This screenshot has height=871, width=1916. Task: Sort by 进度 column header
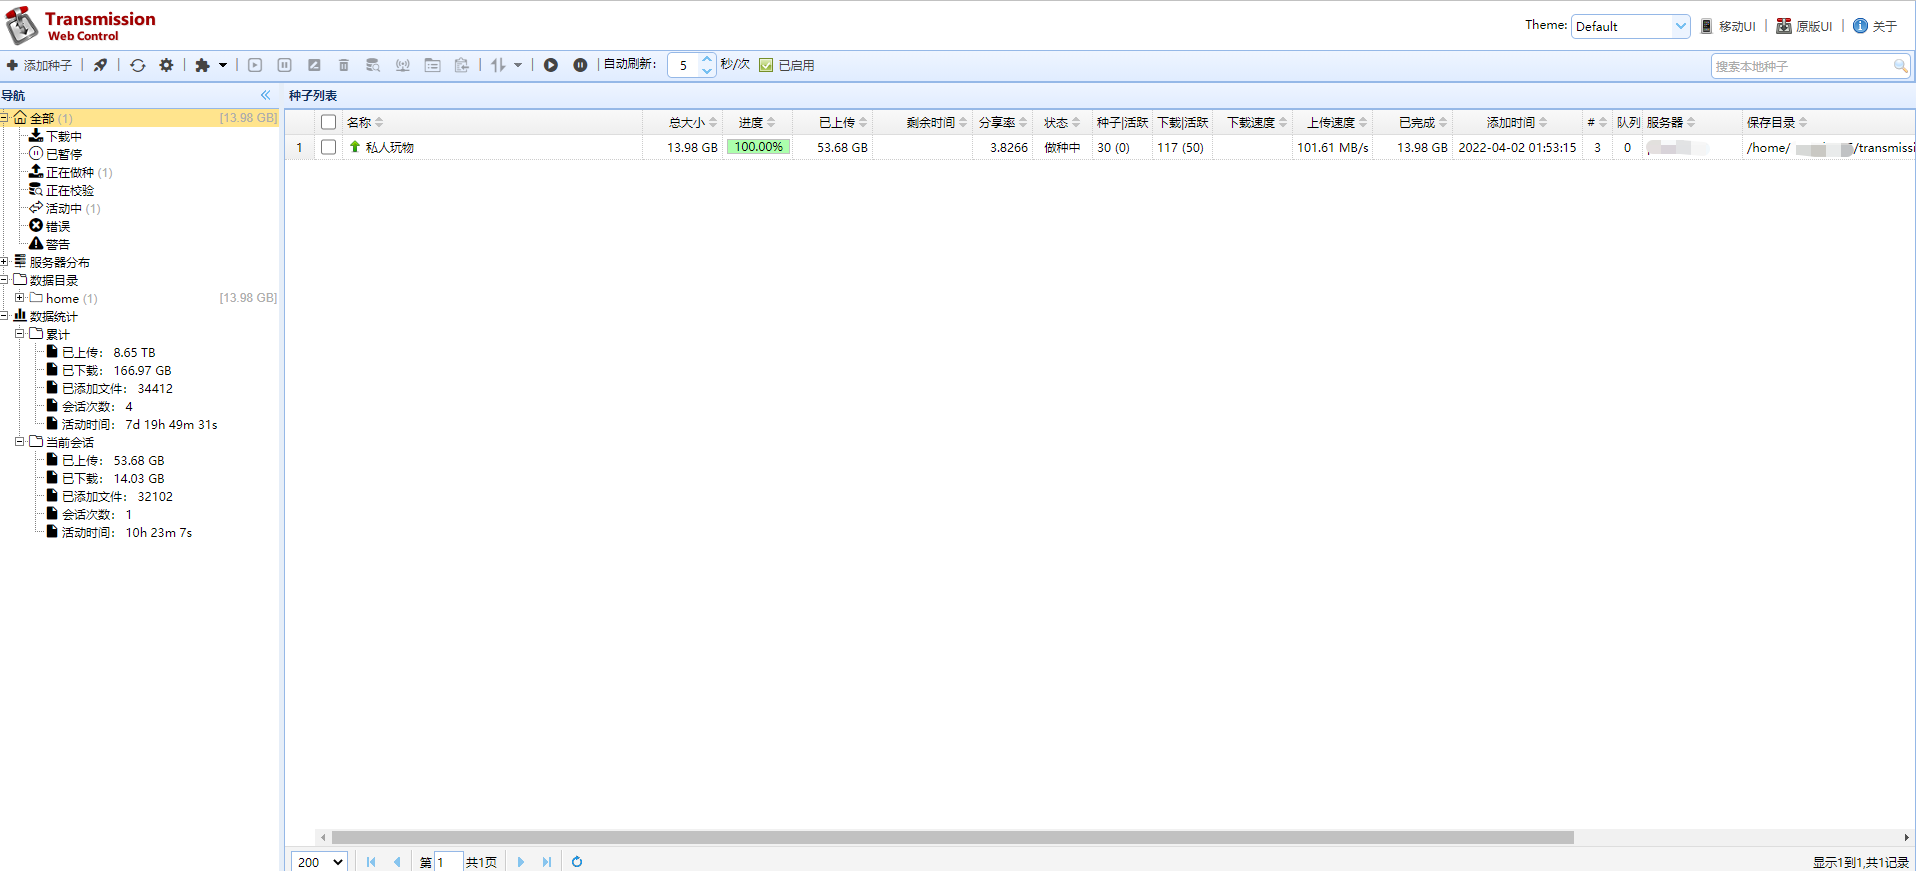[757, 122]
